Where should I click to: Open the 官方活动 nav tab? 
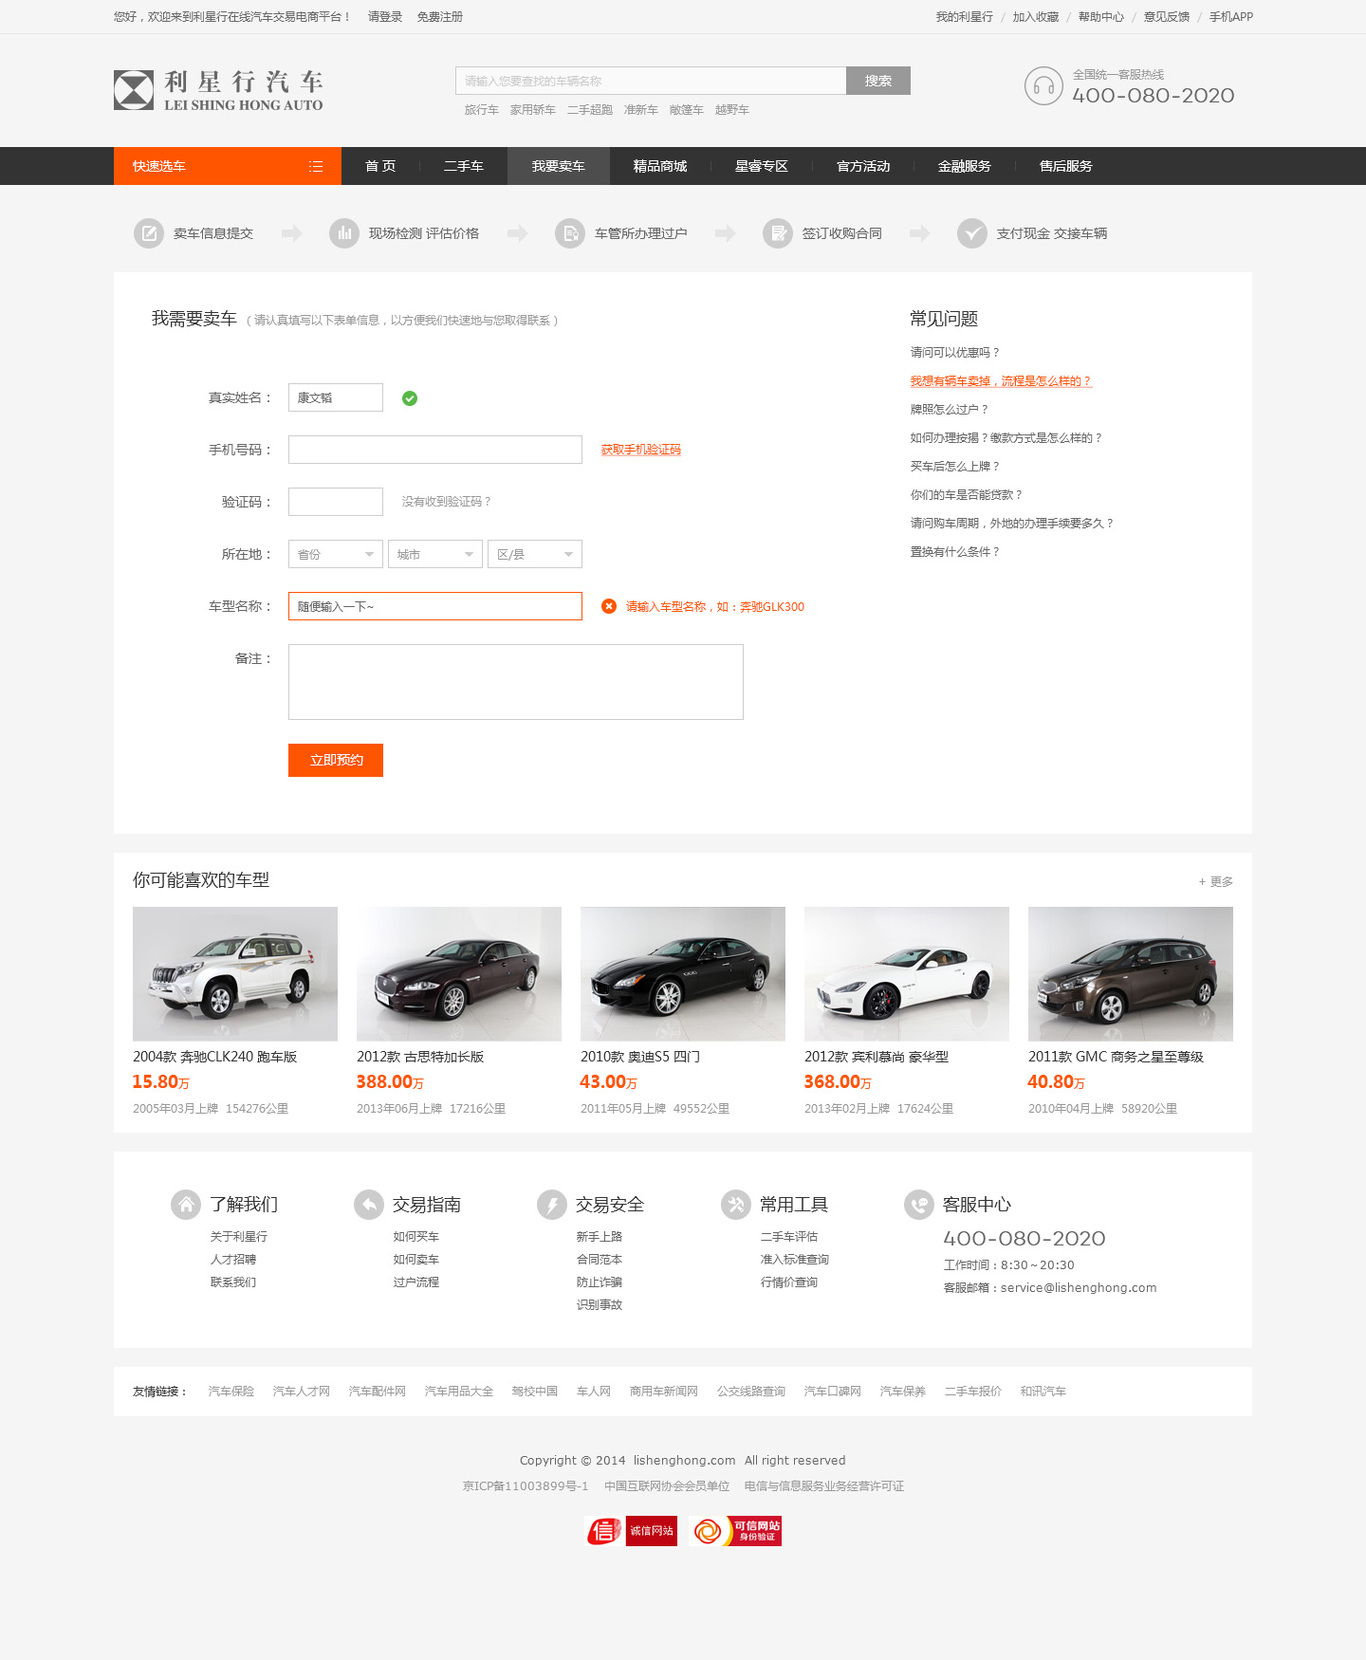pyautogui.click(x=863, y=166)
